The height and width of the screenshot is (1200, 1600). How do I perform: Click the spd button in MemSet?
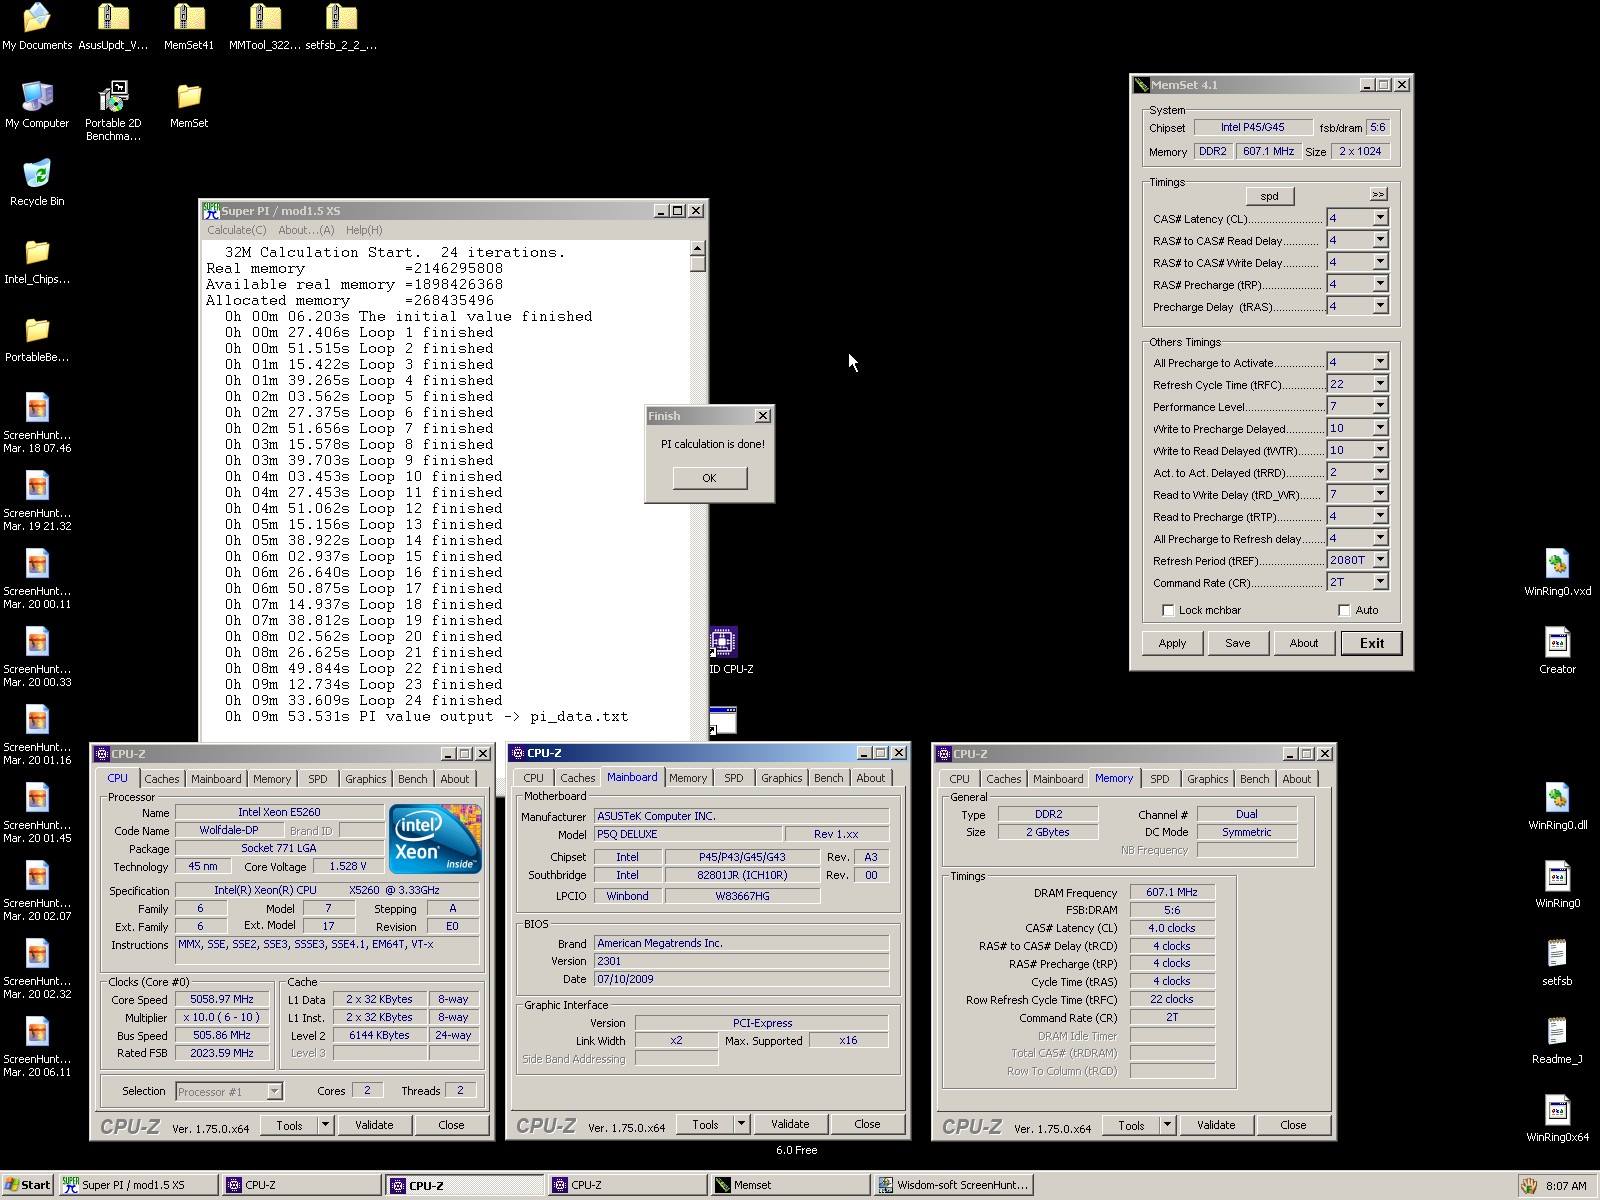[1269, 196]
